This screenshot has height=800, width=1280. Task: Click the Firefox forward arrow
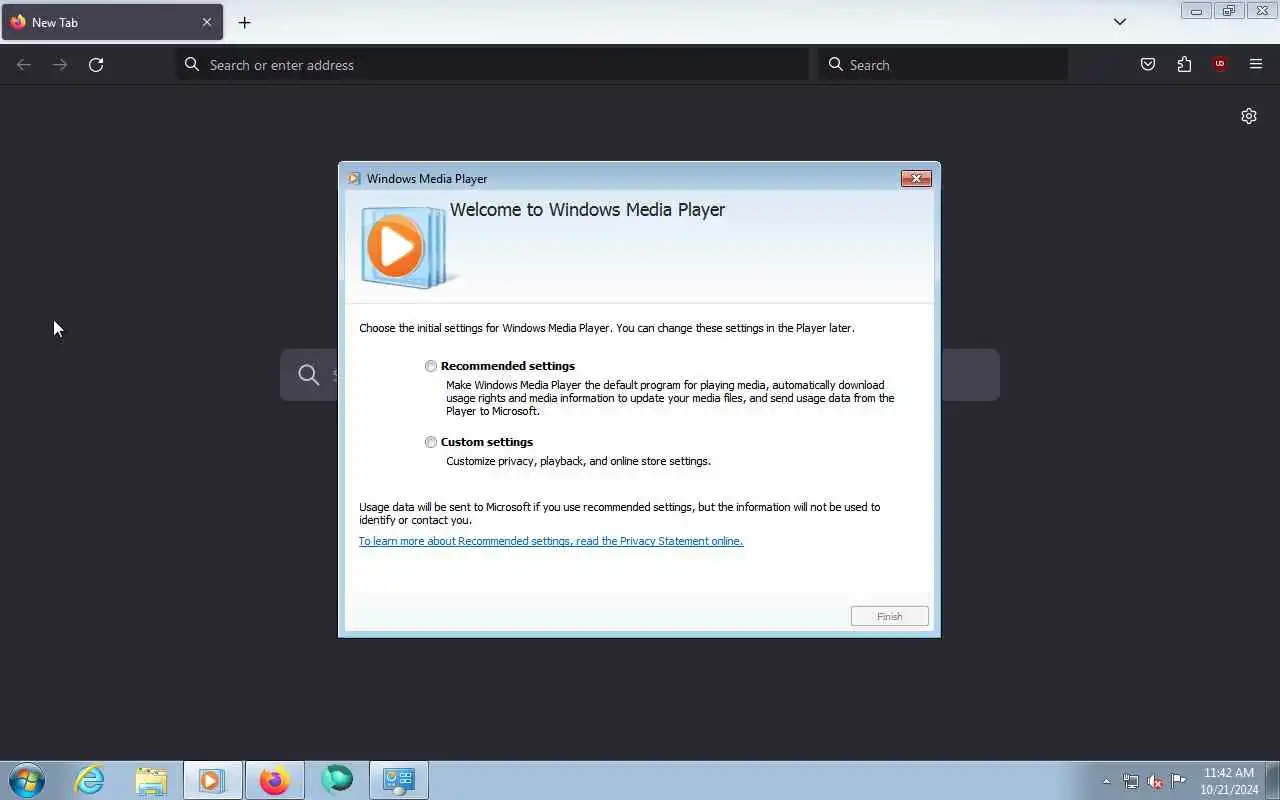pos(60,65)
